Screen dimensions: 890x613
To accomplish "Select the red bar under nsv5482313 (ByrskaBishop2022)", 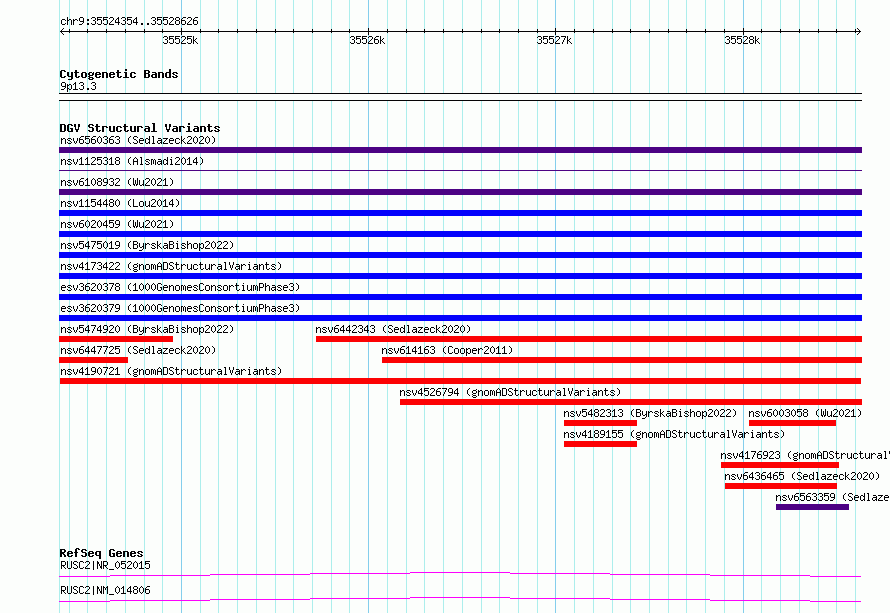I will click(600, 423).
